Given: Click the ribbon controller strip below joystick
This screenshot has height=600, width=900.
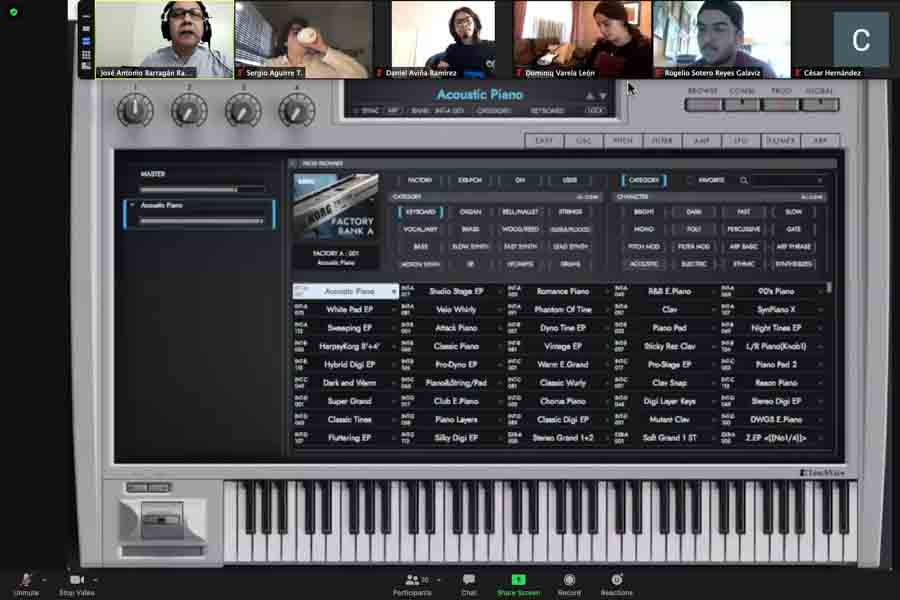Looking at the screenshot, I should (x=162, y=551).
